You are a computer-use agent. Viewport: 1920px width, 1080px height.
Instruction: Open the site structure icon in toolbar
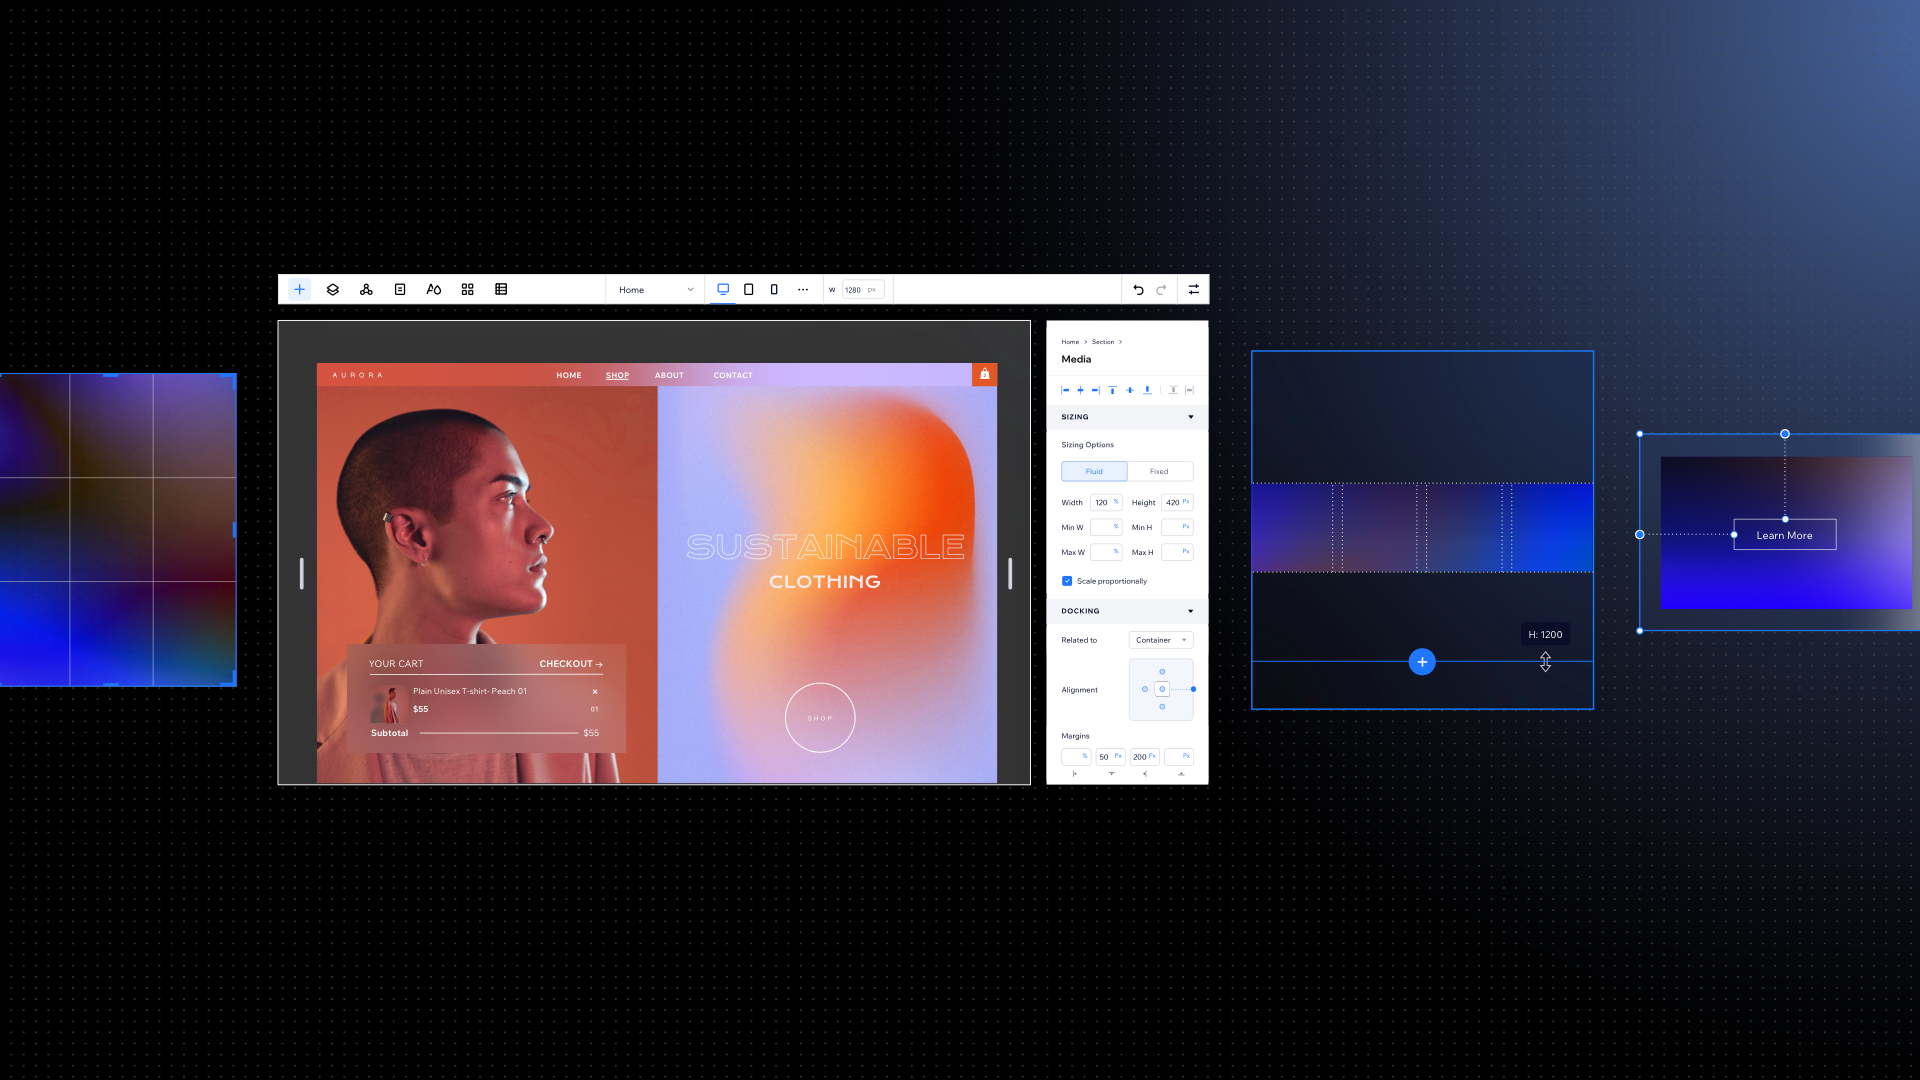[366, 289]
